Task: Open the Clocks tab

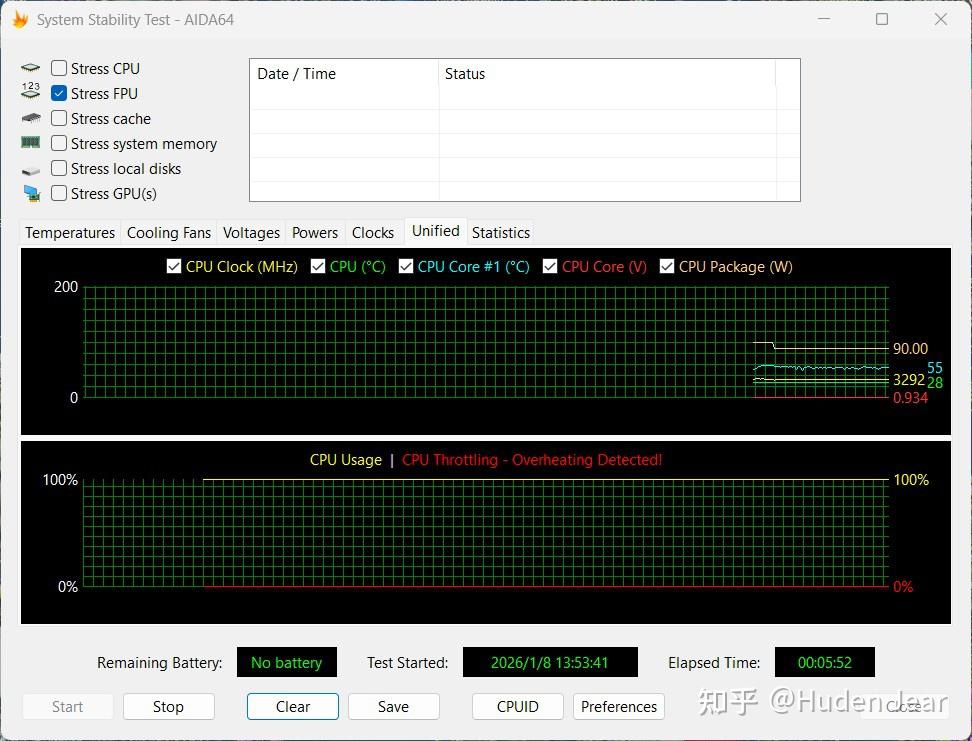Action: (373, 233)
